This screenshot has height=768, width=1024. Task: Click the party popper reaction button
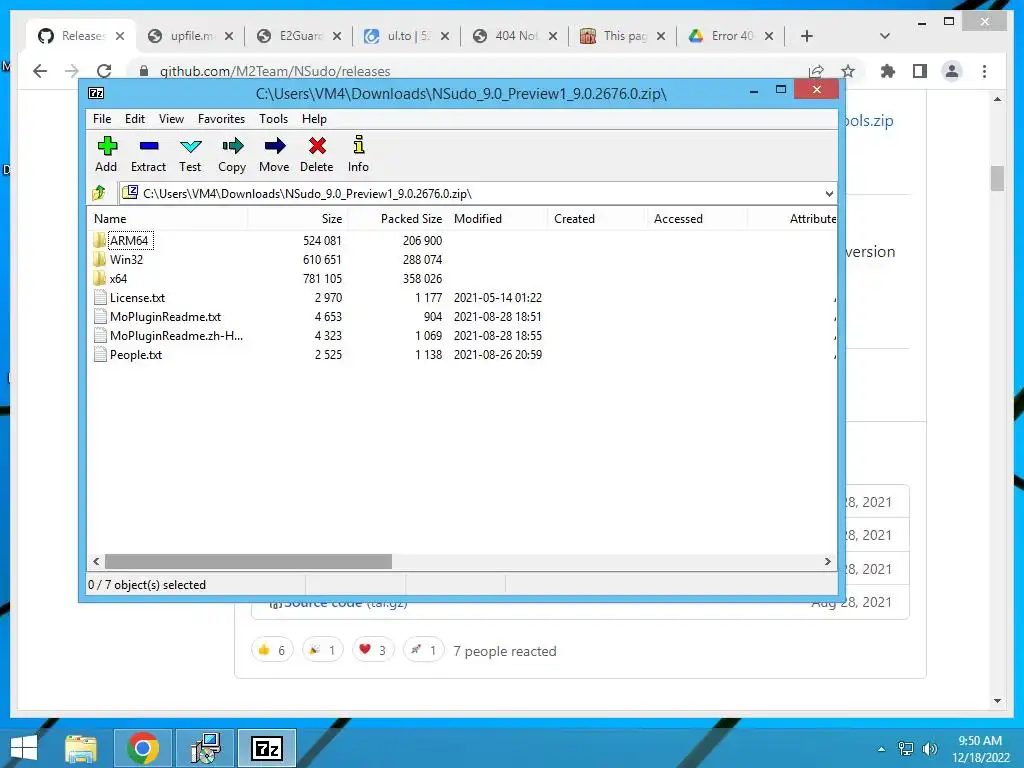pos(323,650)
